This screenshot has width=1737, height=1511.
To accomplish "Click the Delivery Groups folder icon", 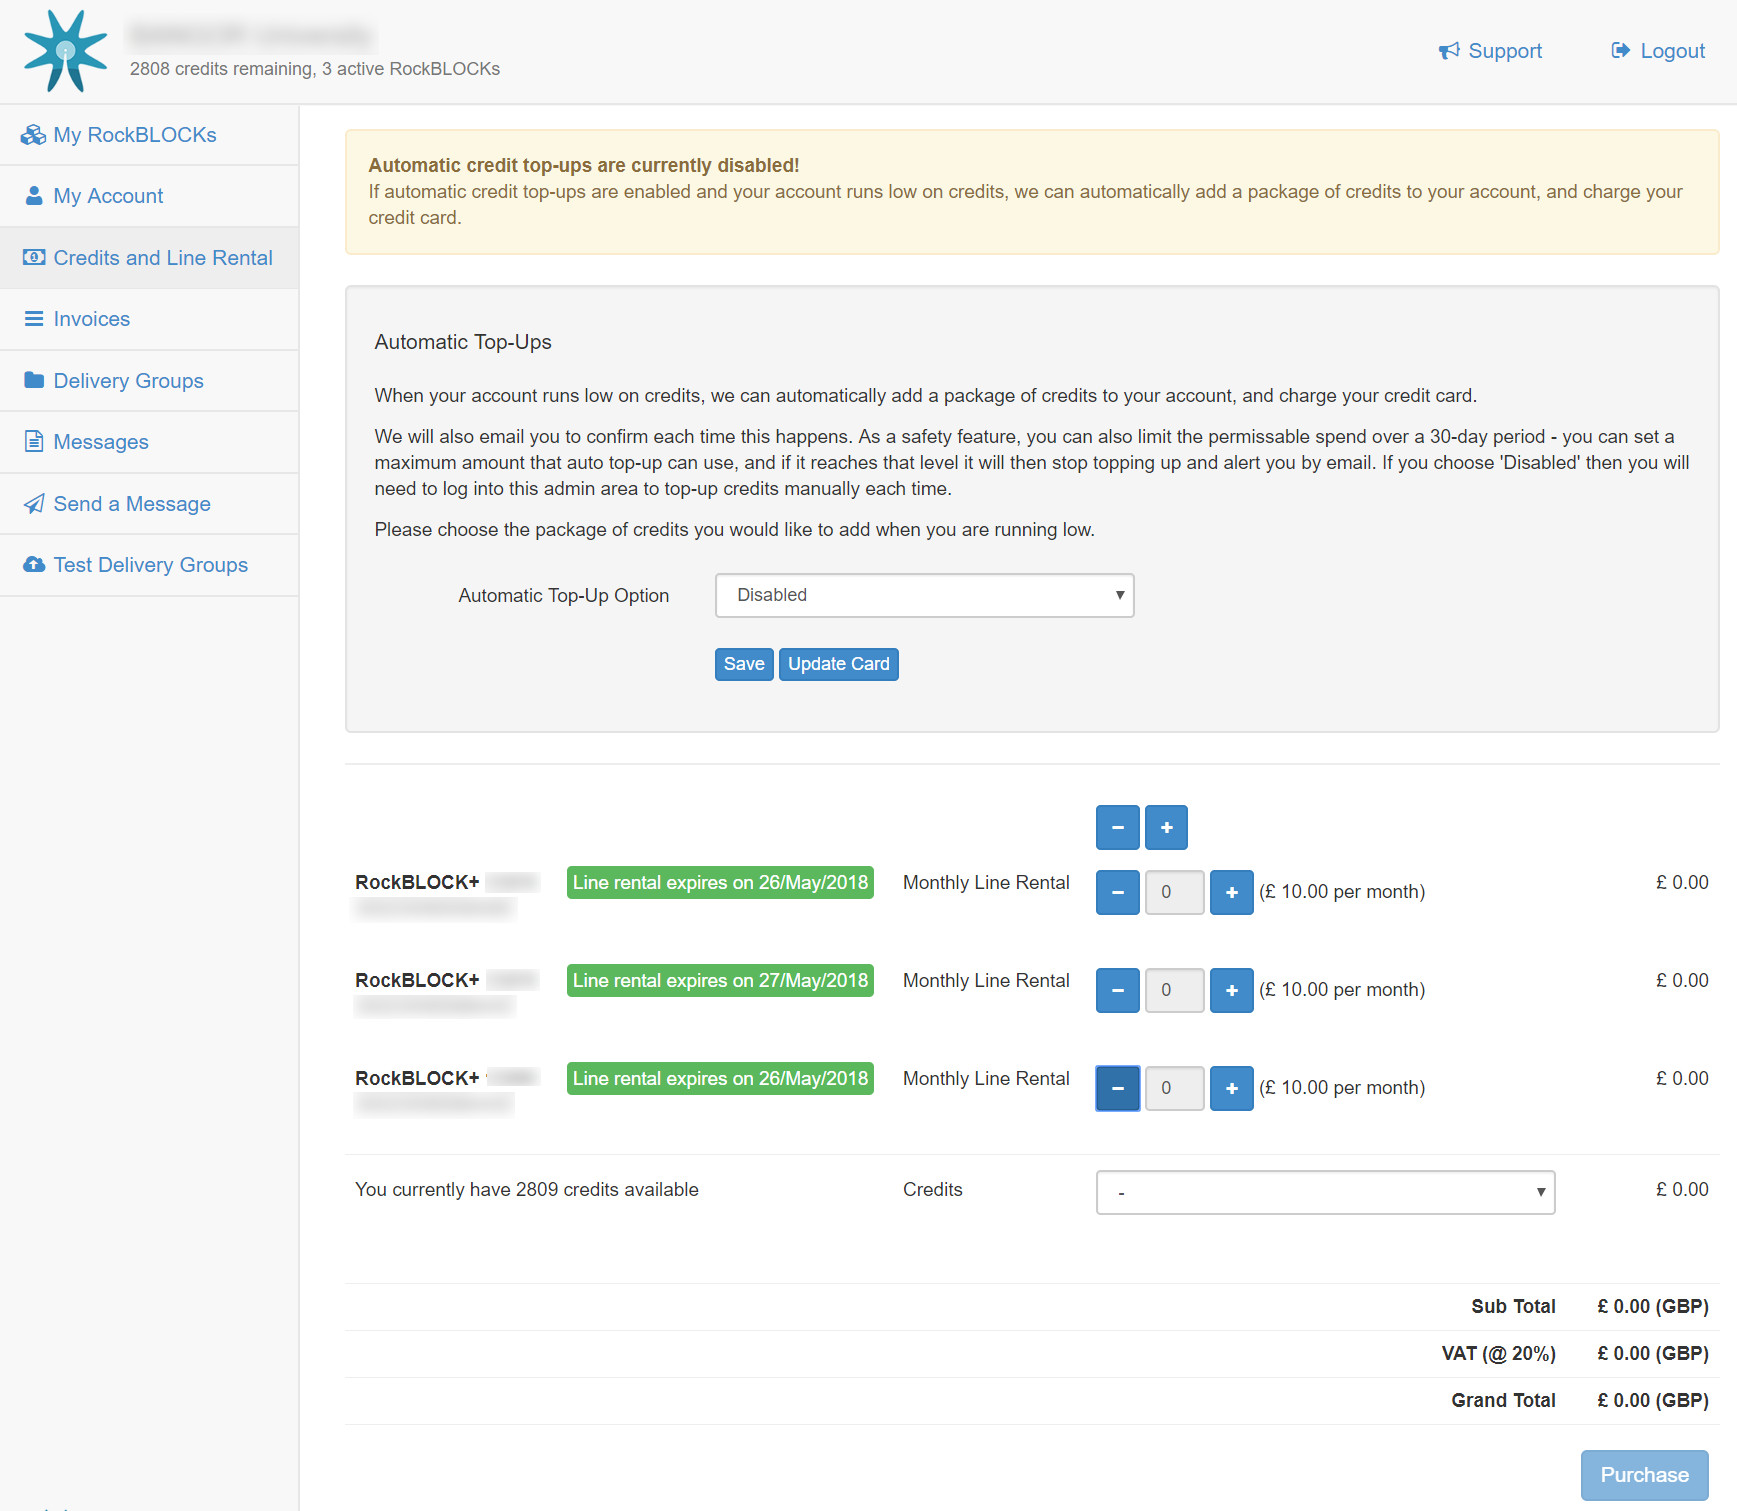I will point(34,380).
